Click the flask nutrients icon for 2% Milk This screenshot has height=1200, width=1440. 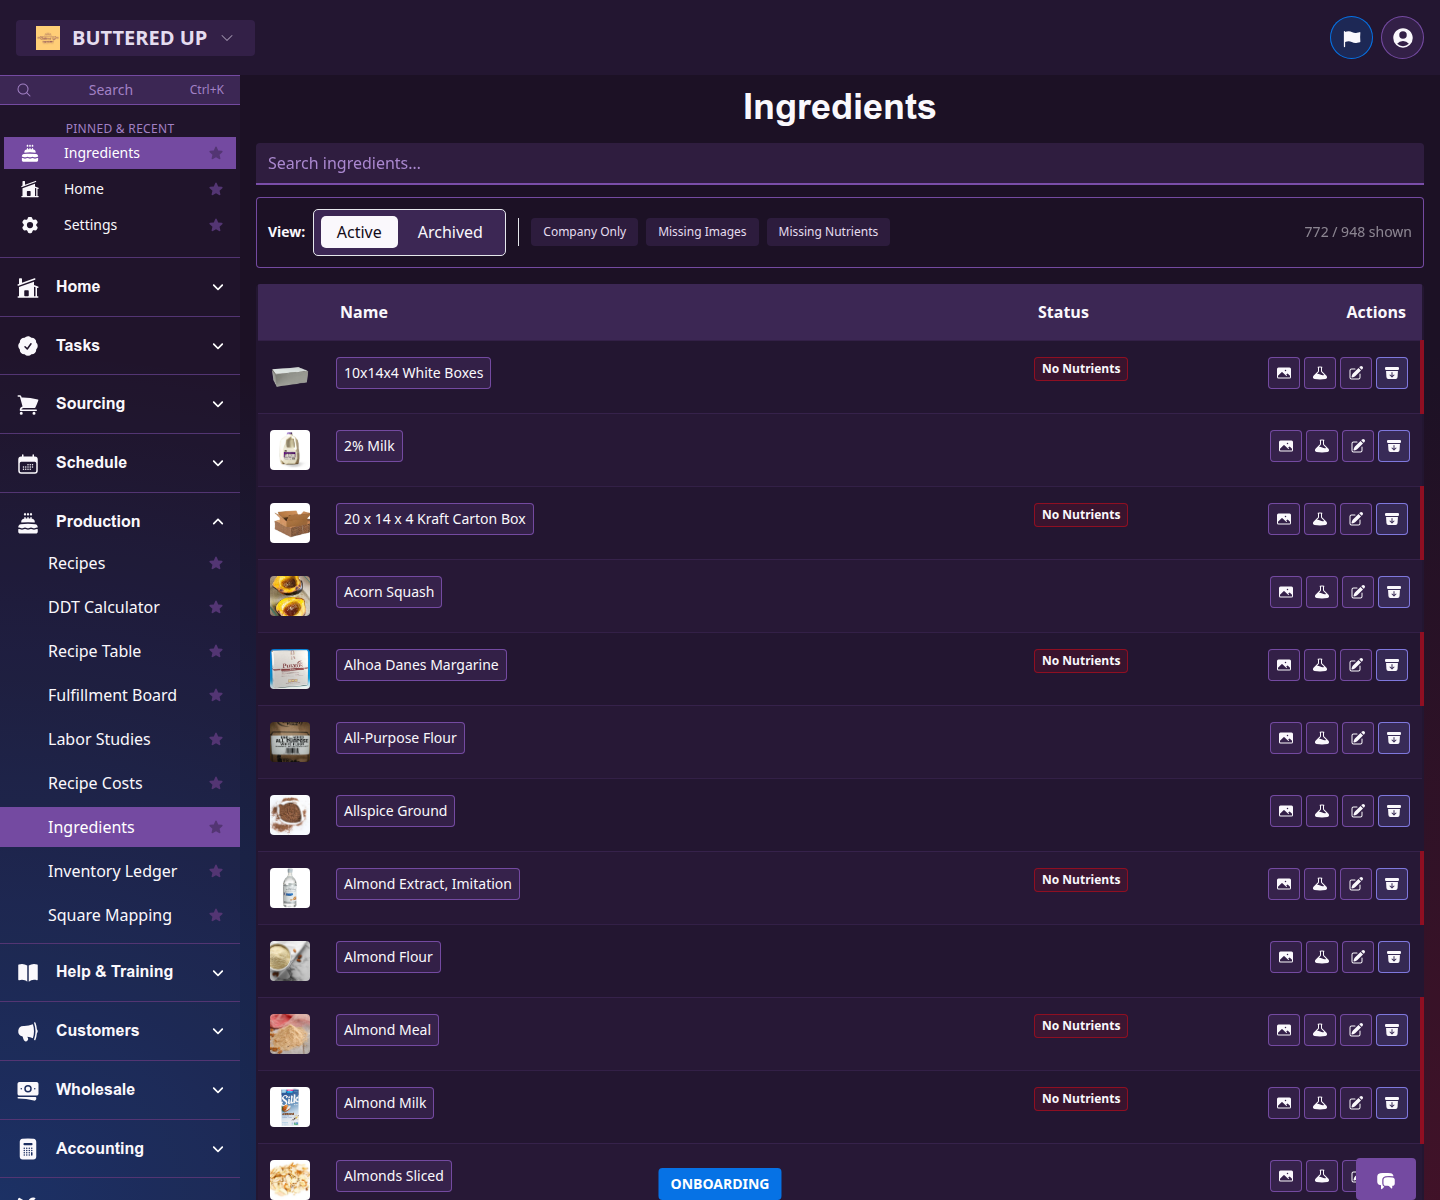[1322, 446]
